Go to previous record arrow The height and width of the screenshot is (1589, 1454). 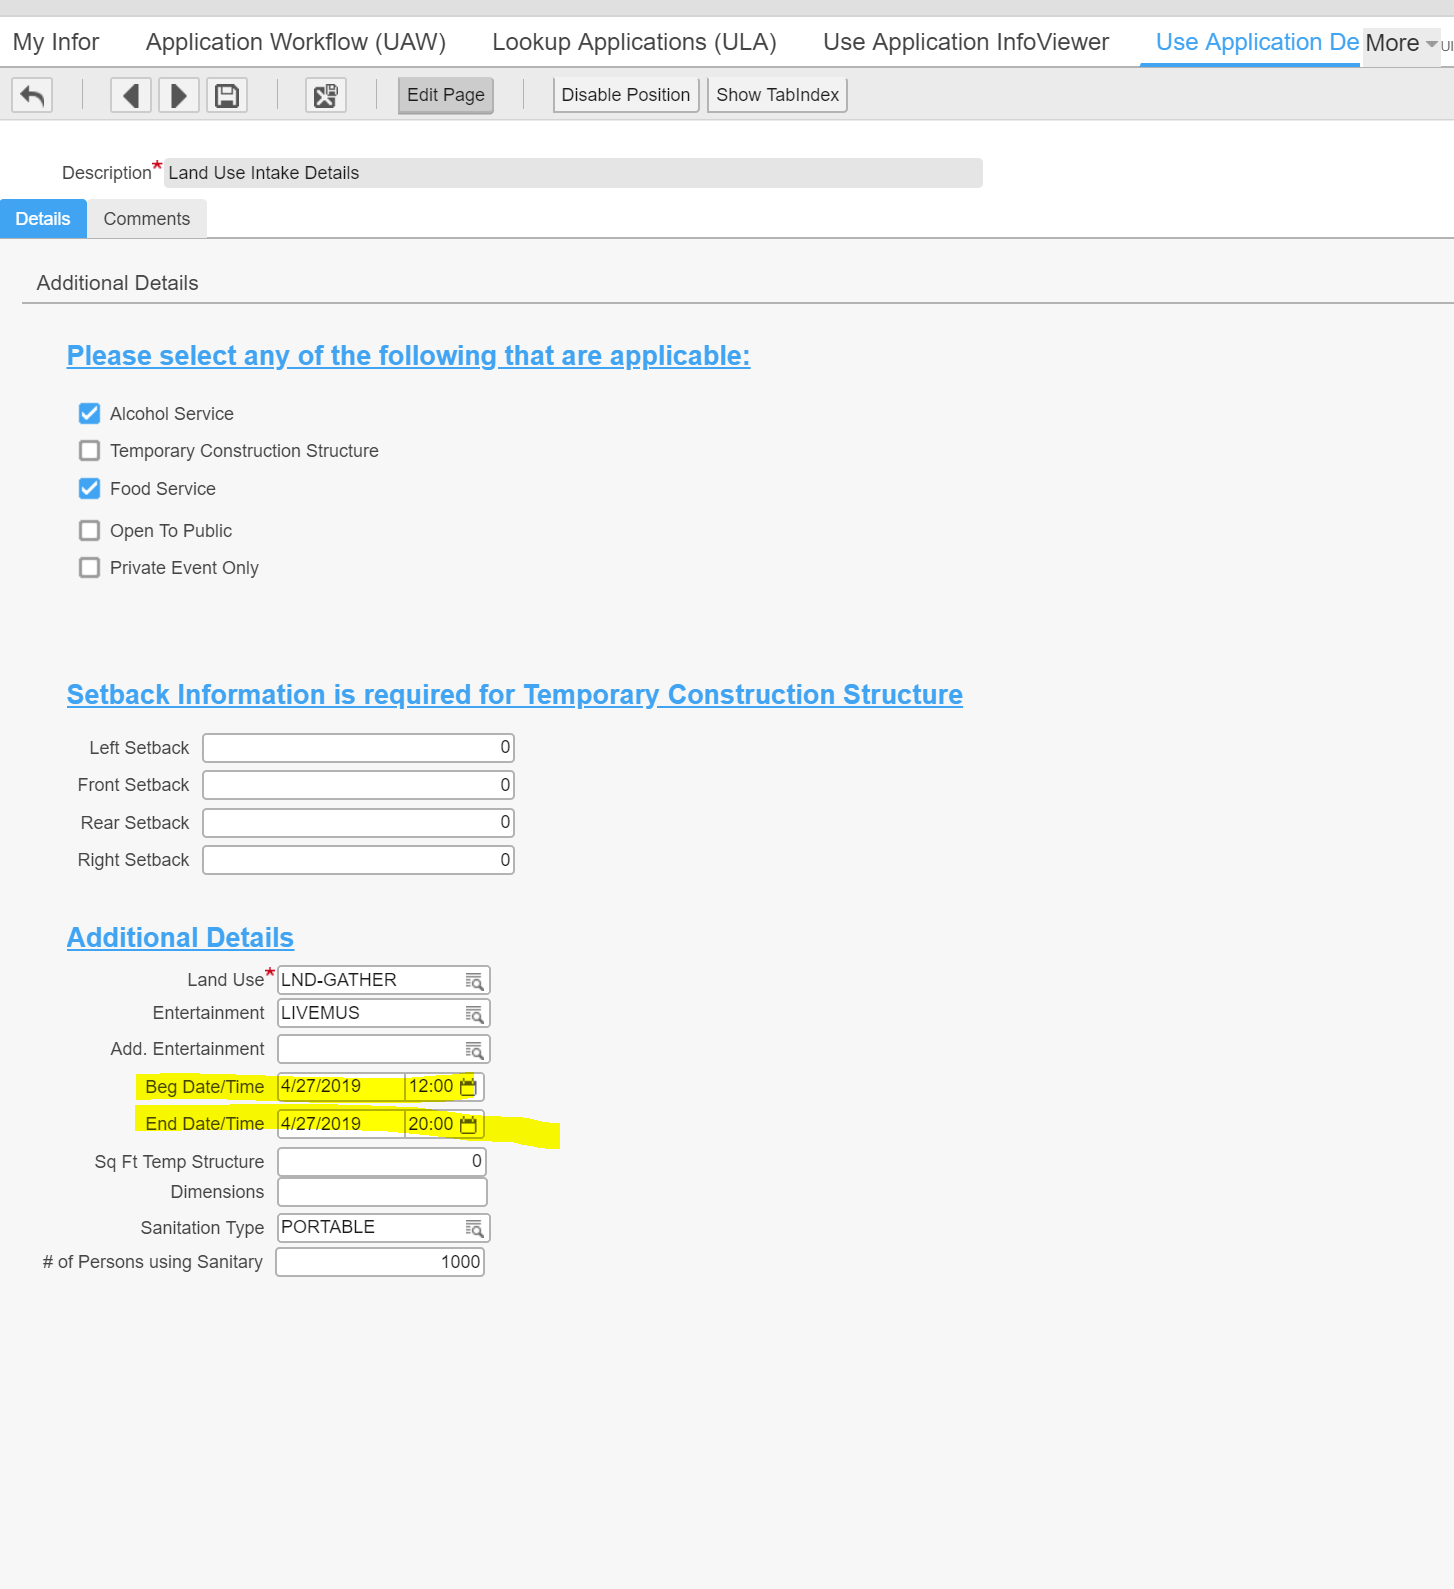(131, 95)
